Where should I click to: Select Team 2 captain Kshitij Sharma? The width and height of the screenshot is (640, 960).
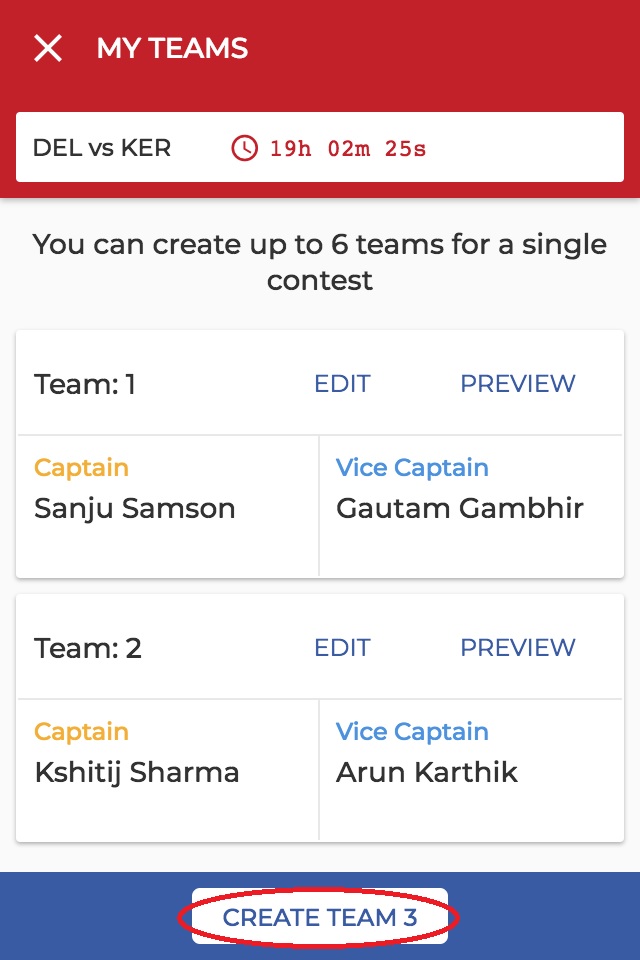pyautogui.click(x=137, y=772)
